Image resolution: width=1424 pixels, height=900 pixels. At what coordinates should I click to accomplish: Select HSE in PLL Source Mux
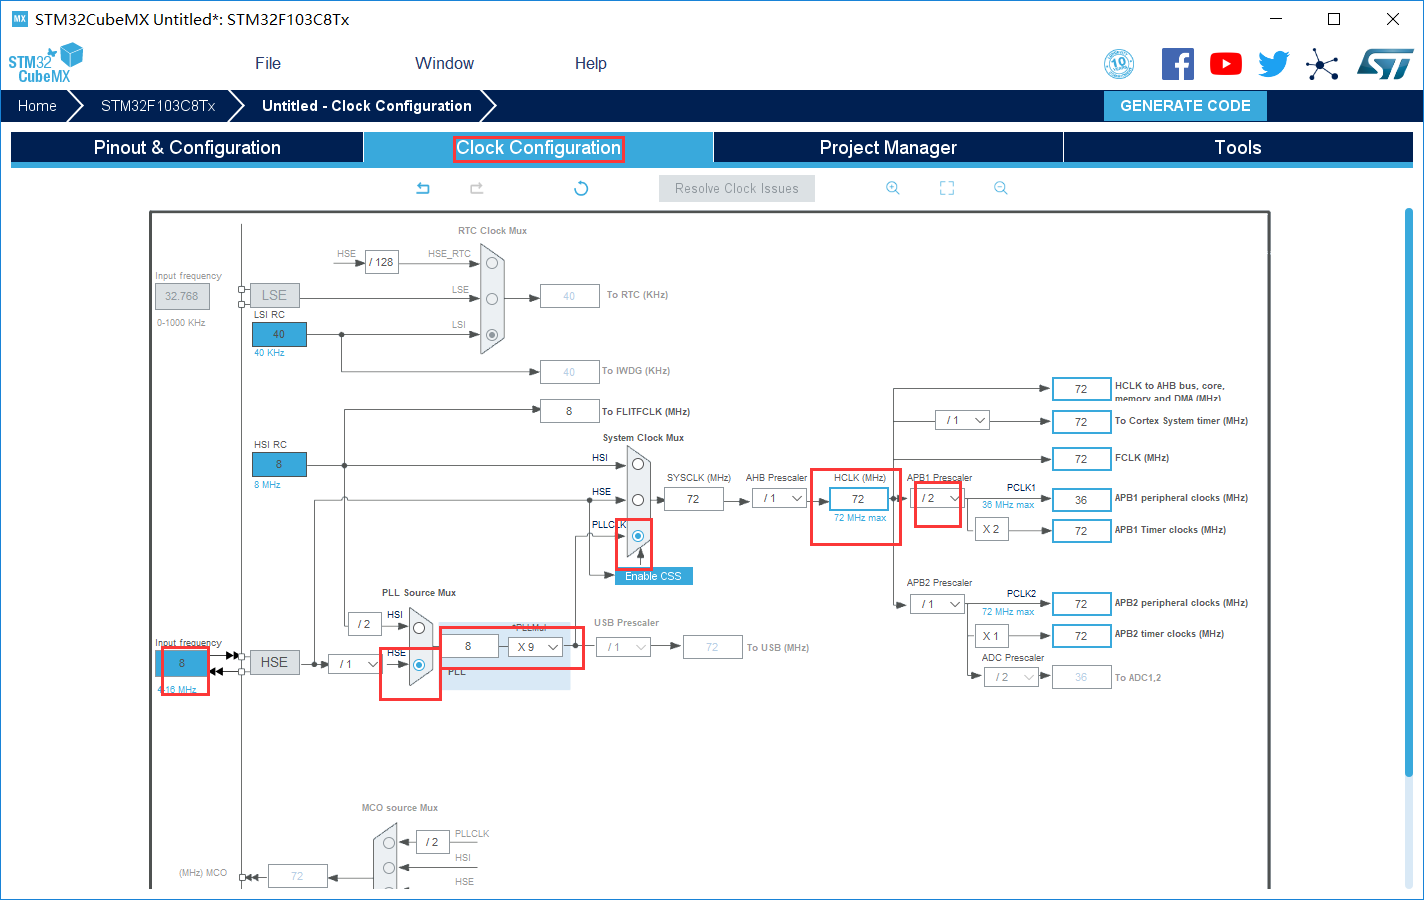tap(419, 664)
